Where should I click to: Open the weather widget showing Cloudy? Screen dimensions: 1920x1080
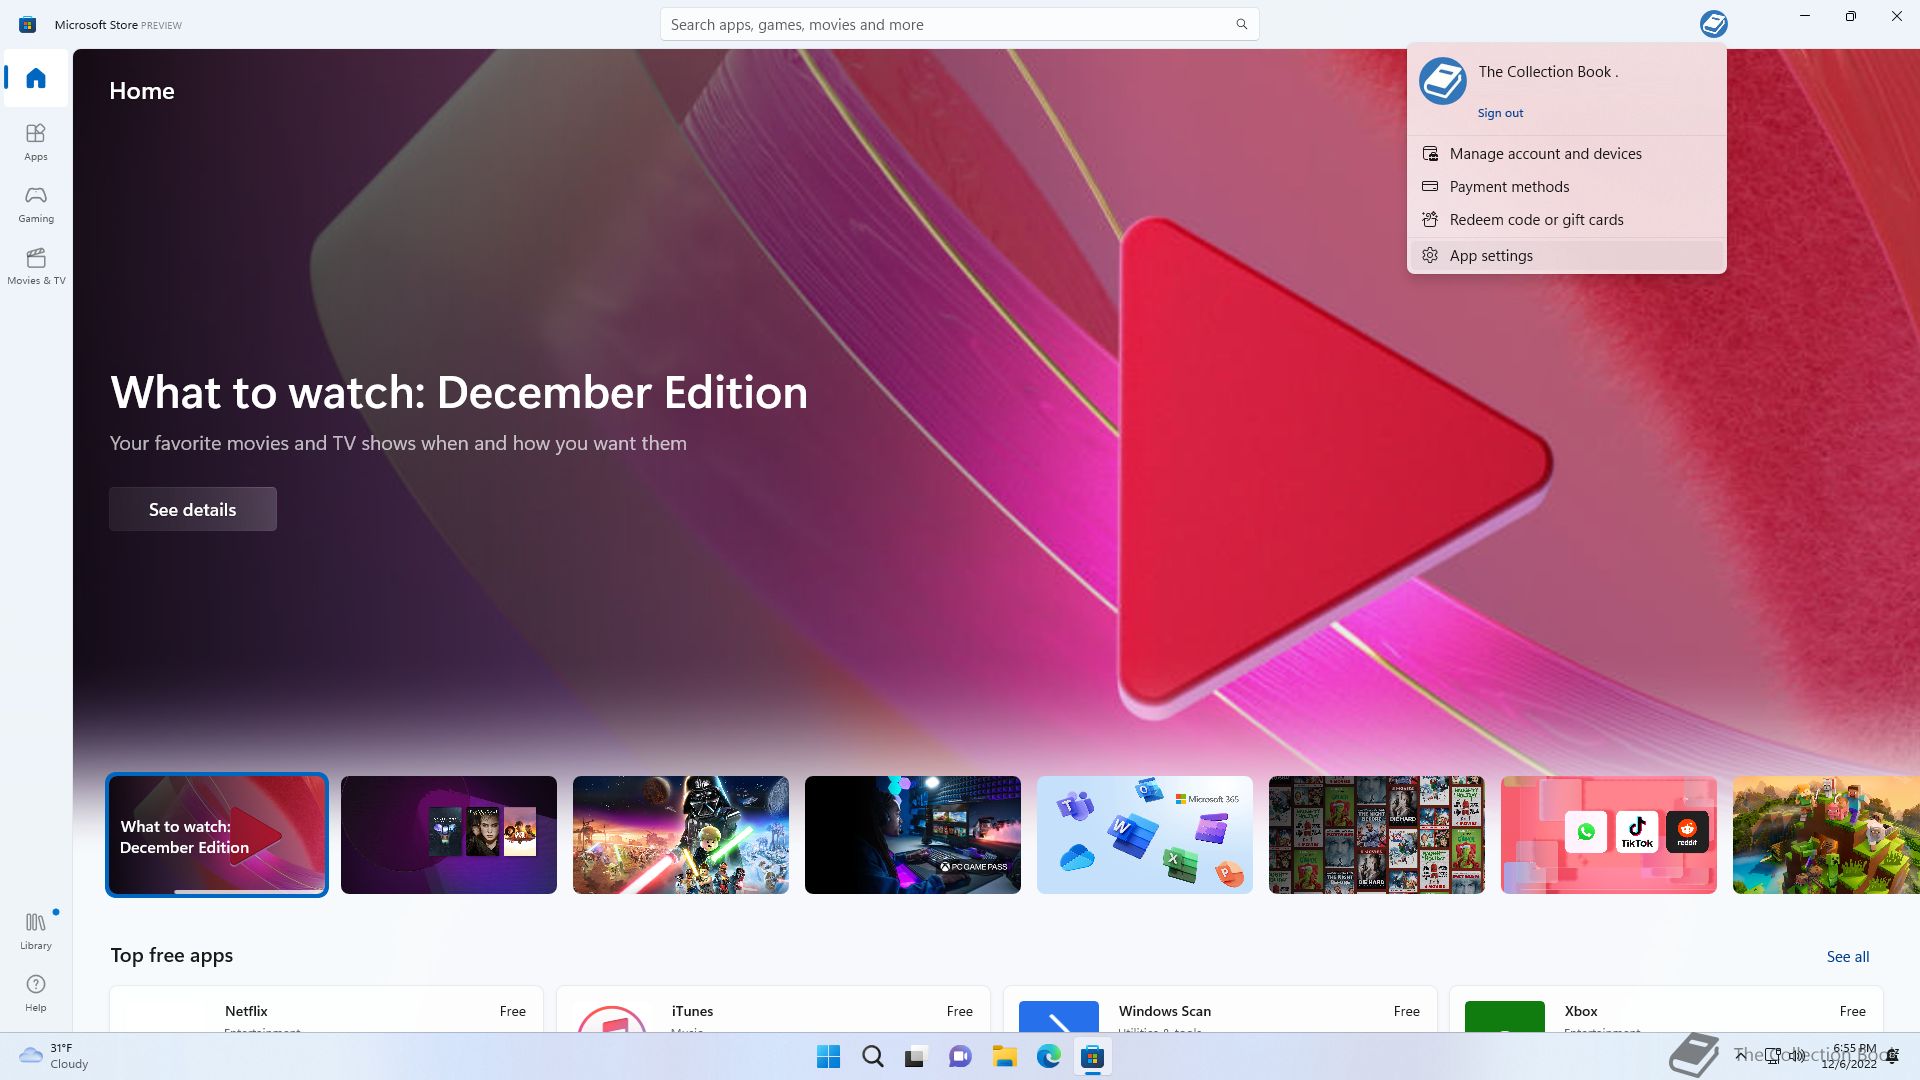(x=55, y=1056)
